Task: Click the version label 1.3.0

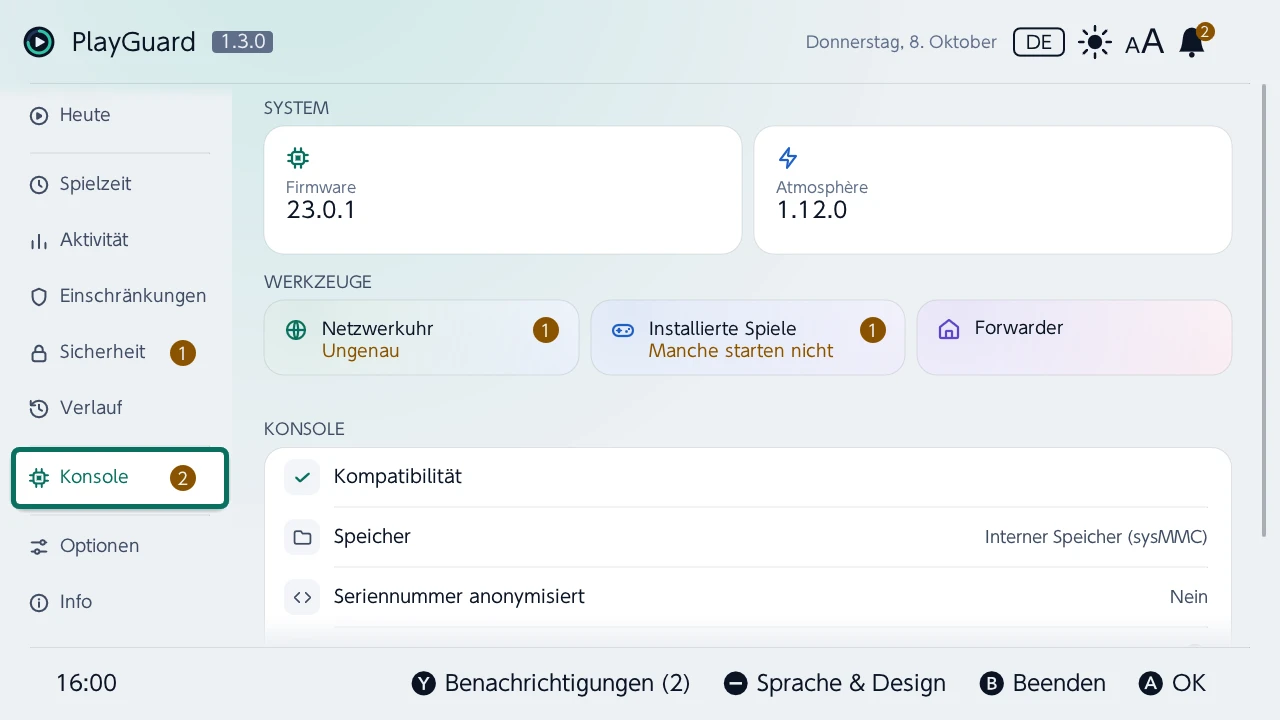Action: click(242, 42)
